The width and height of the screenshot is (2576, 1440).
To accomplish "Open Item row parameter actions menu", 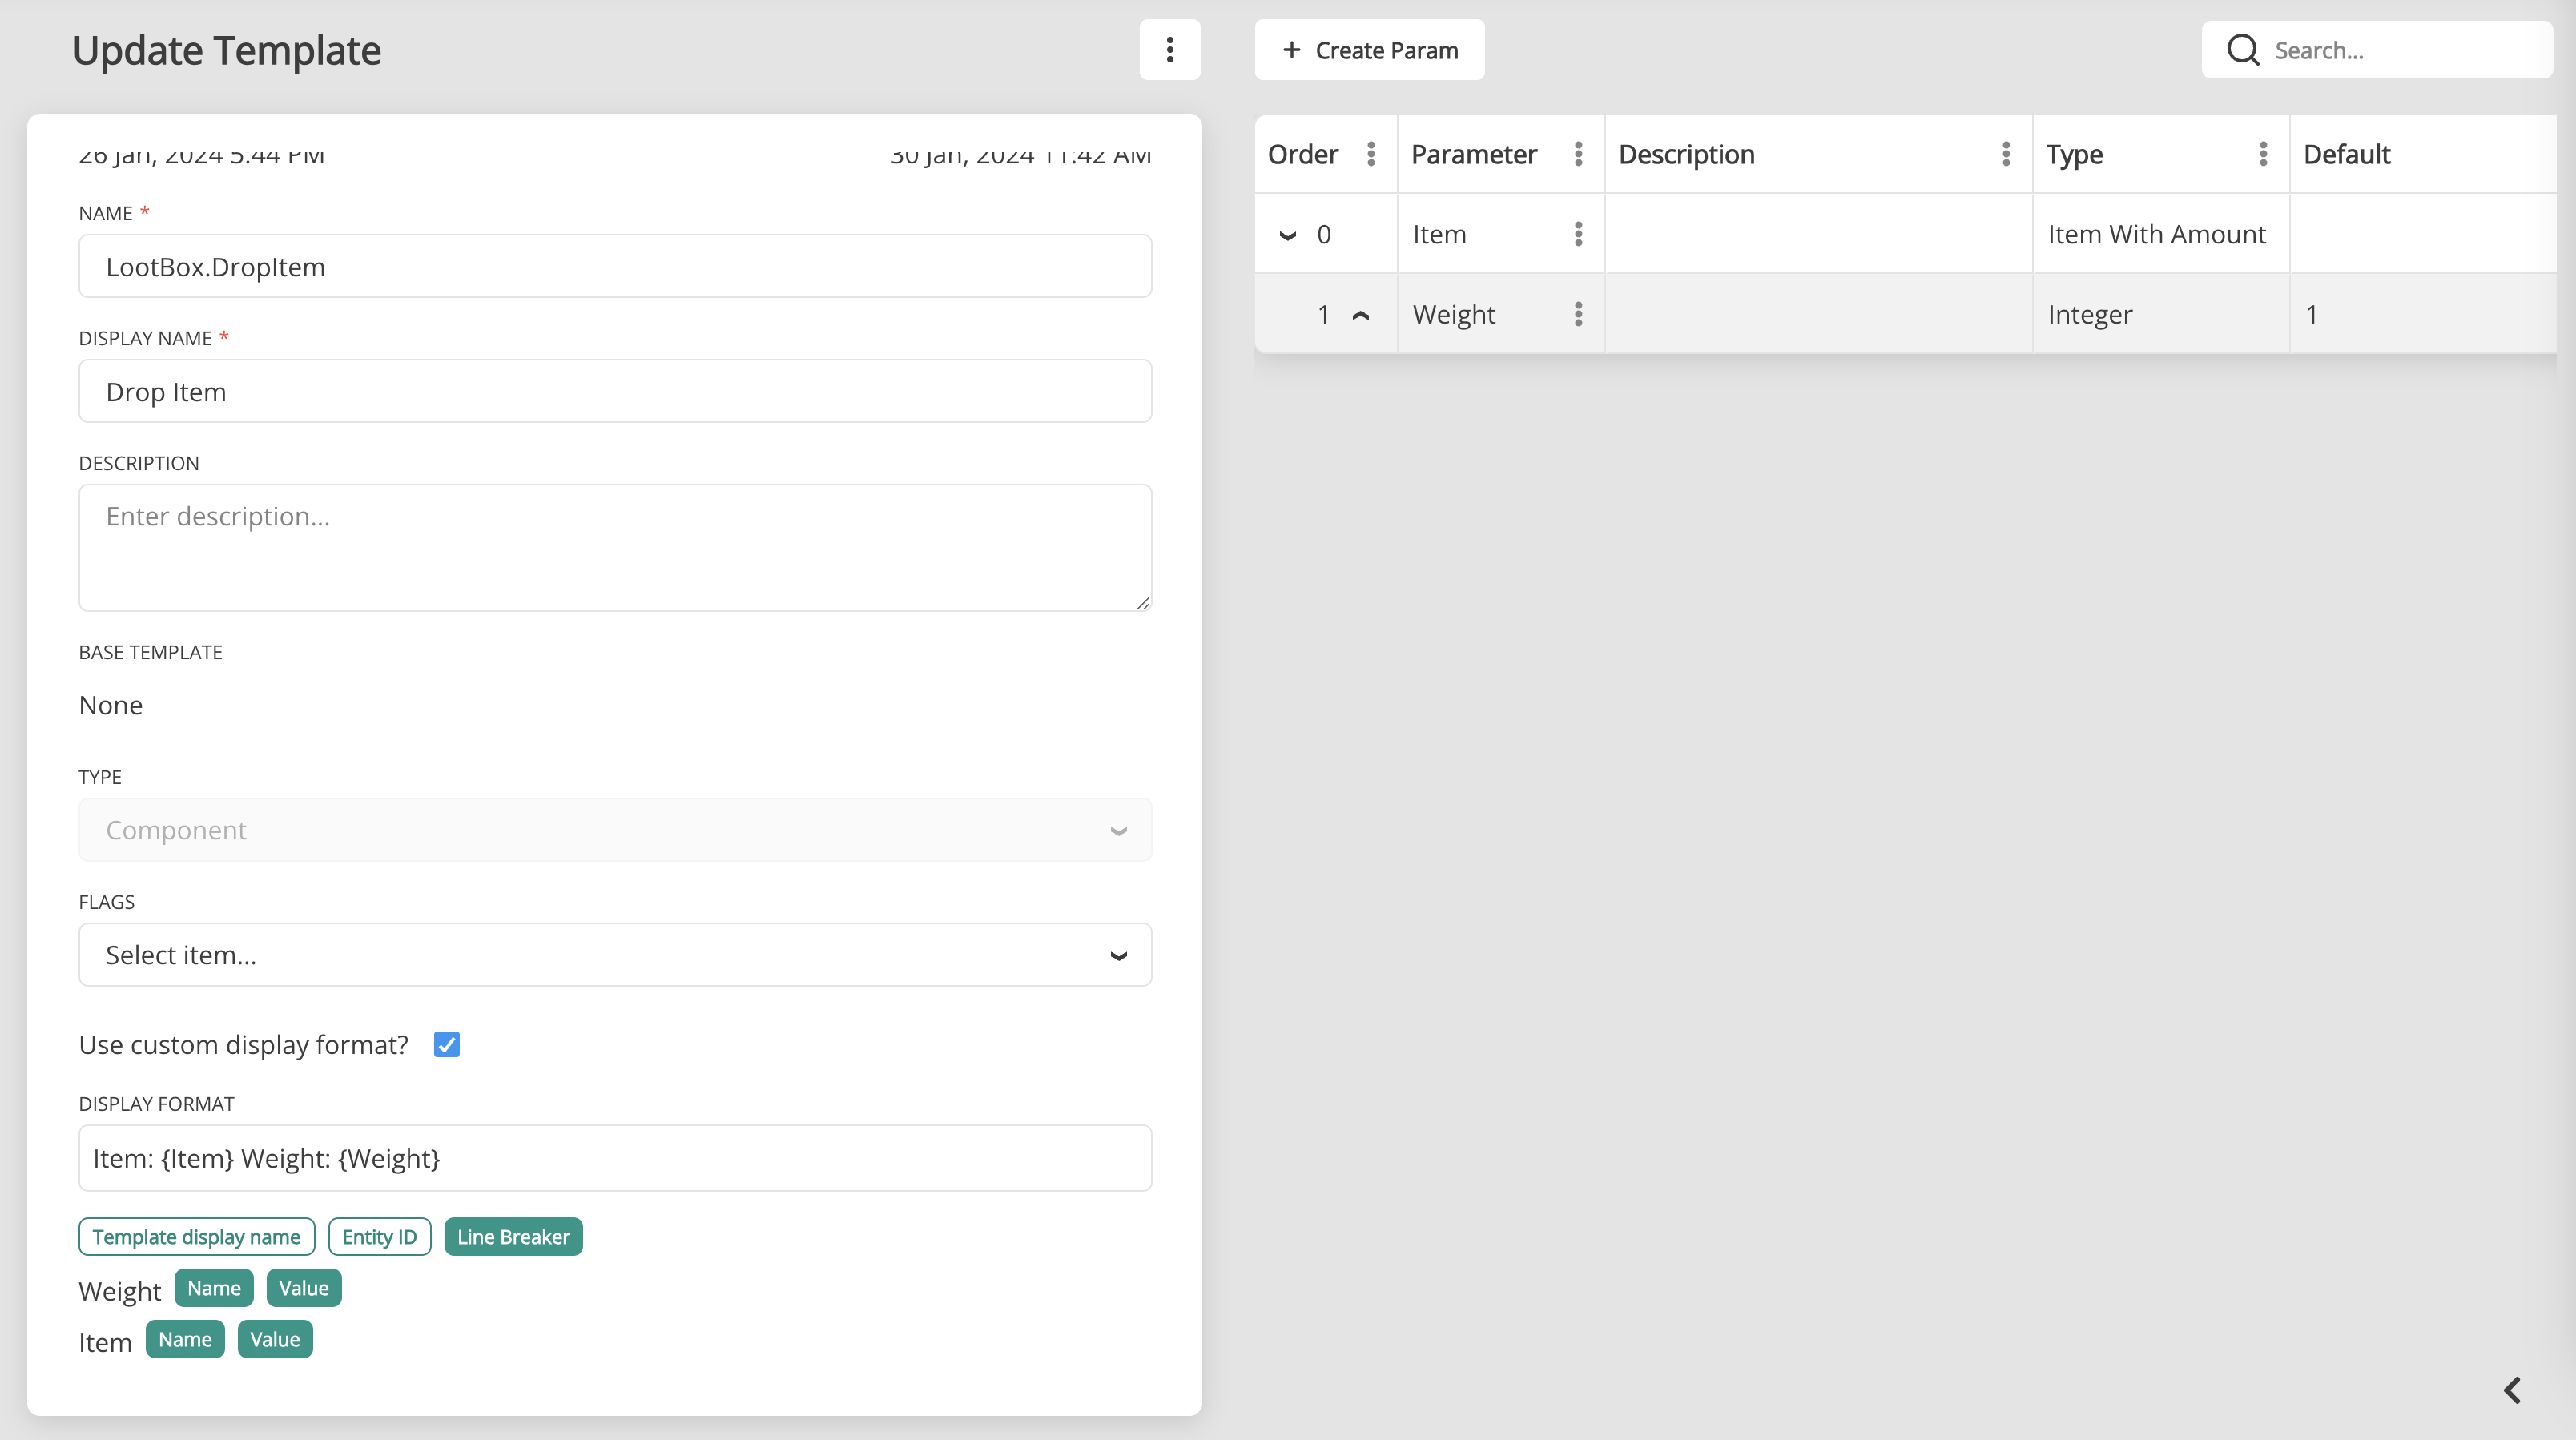I will (x=1578, y=234).
